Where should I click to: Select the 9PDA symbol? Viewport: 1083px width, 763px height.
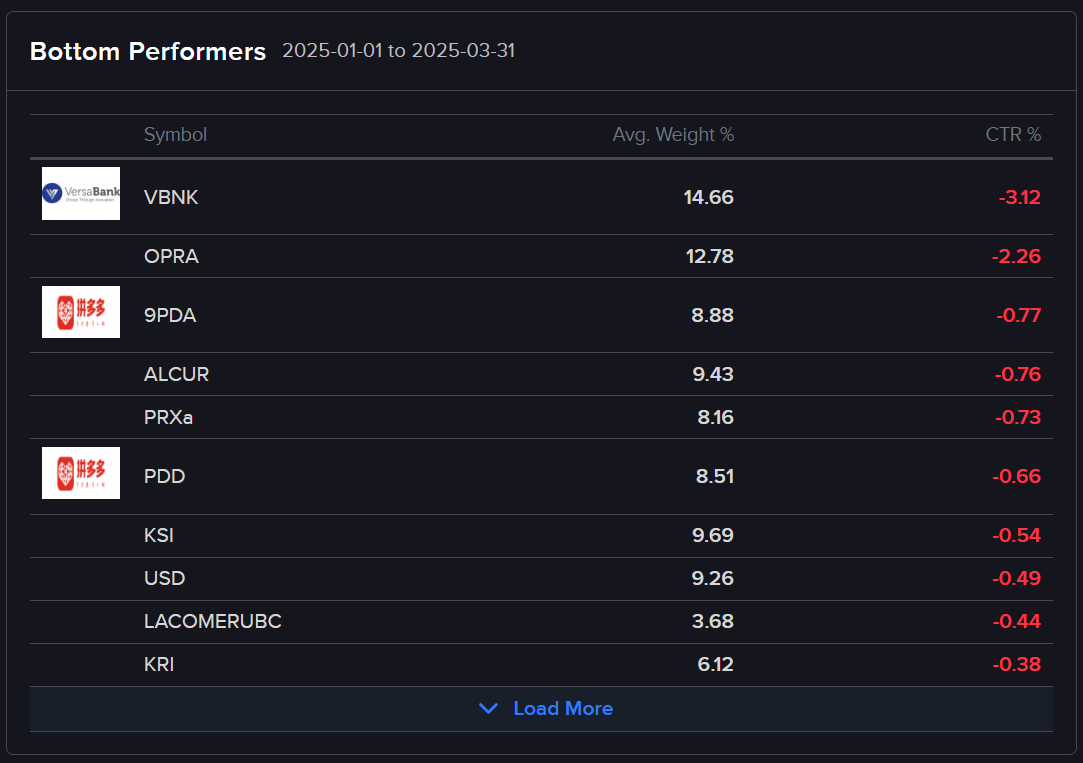click(170, 316)
